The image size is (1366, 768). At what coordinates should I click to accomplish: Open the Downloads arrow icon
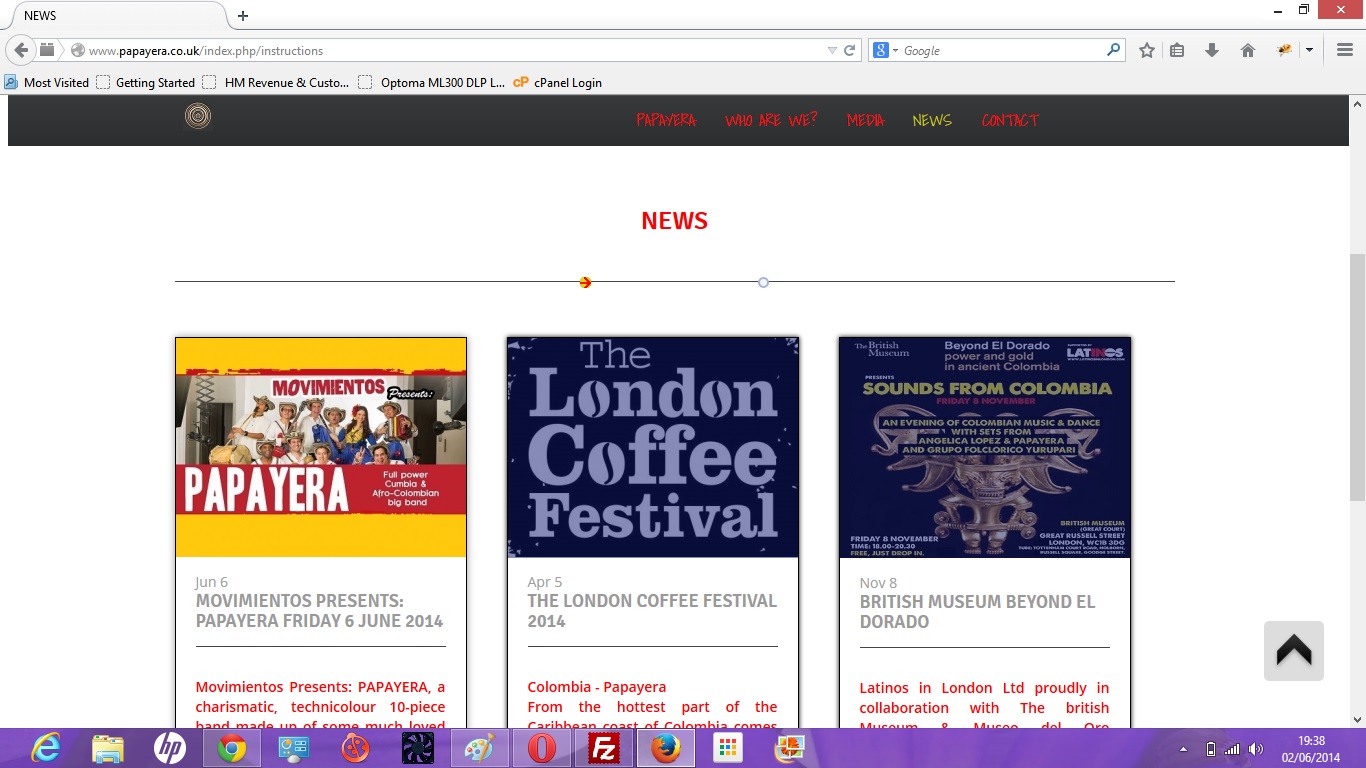tap(1212, 50)
